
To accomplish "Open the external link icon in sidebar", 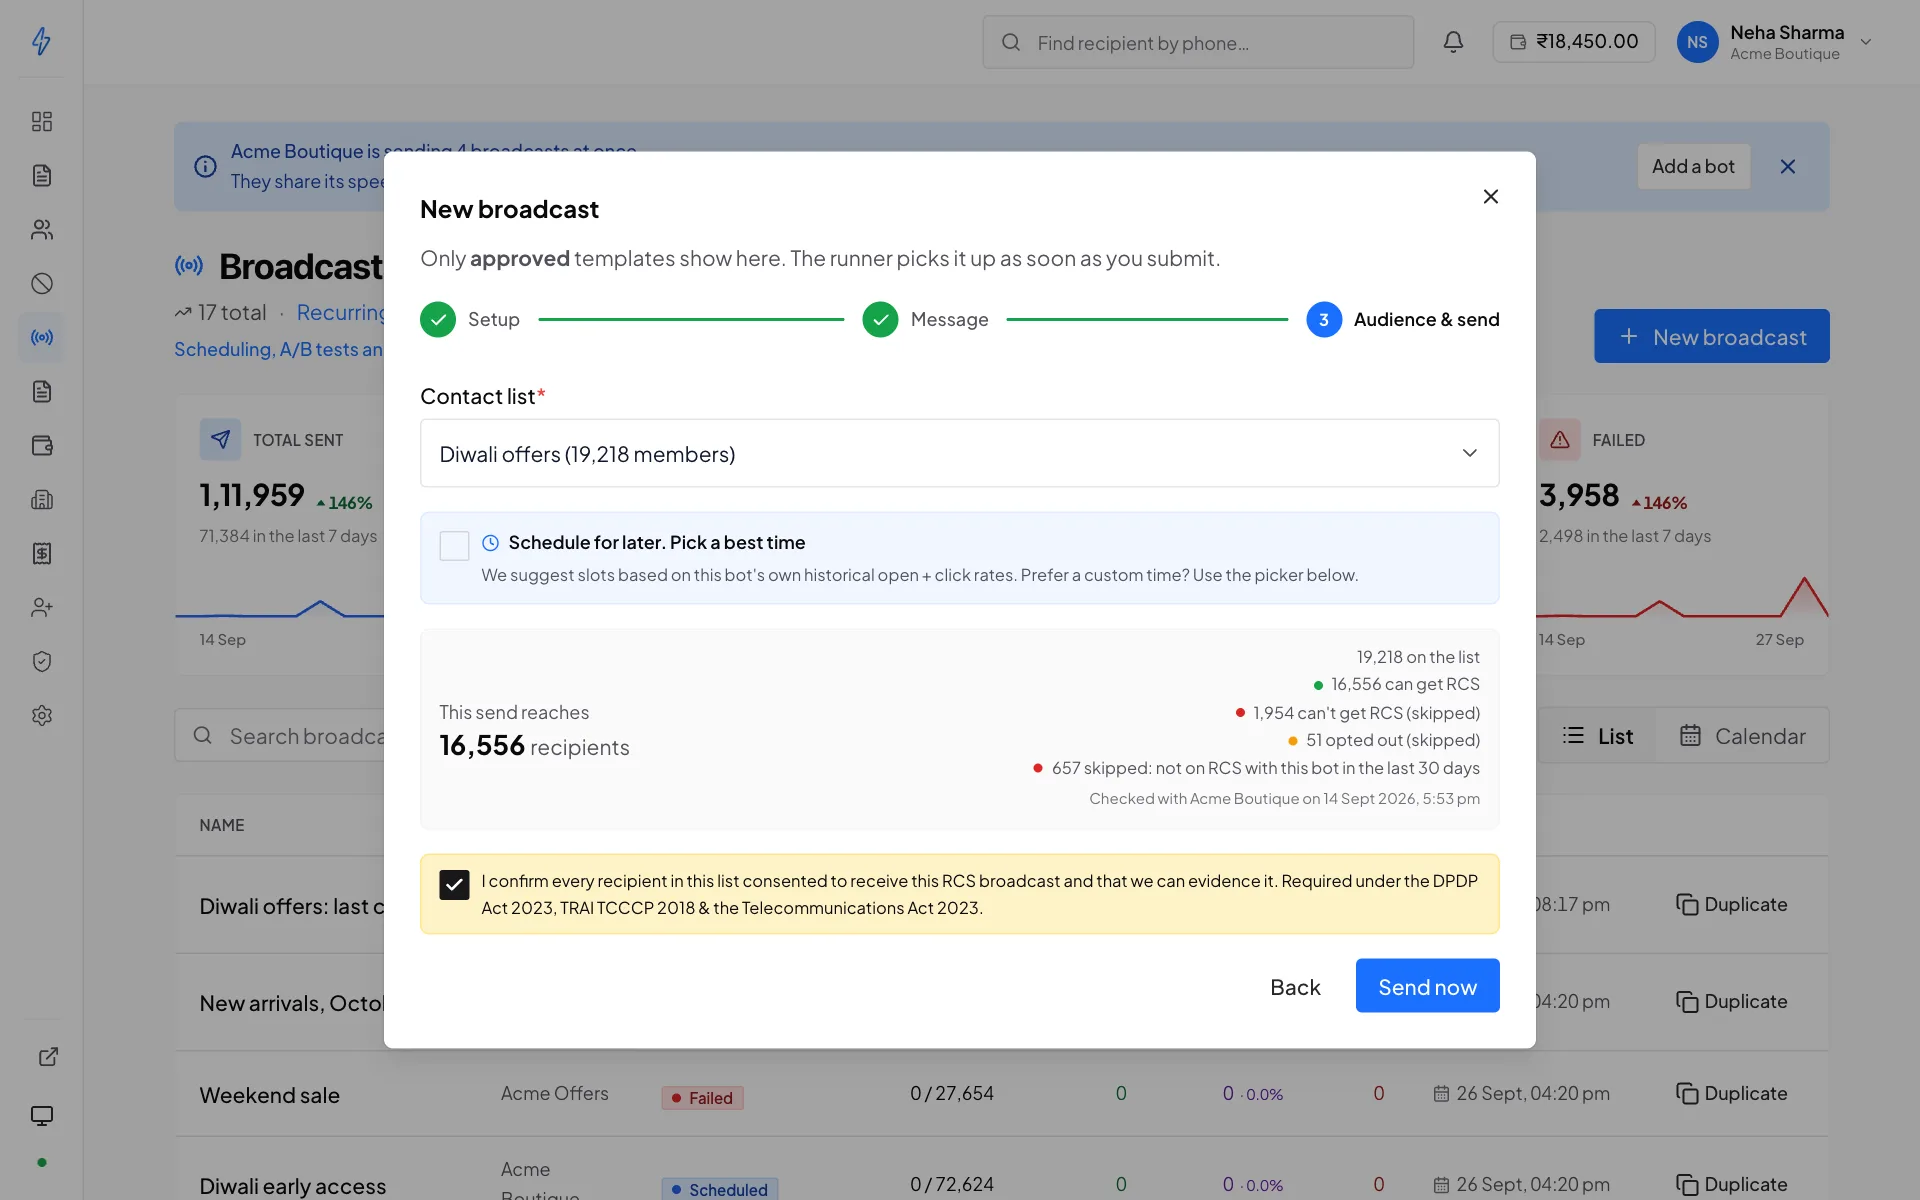I will 47,1057.
